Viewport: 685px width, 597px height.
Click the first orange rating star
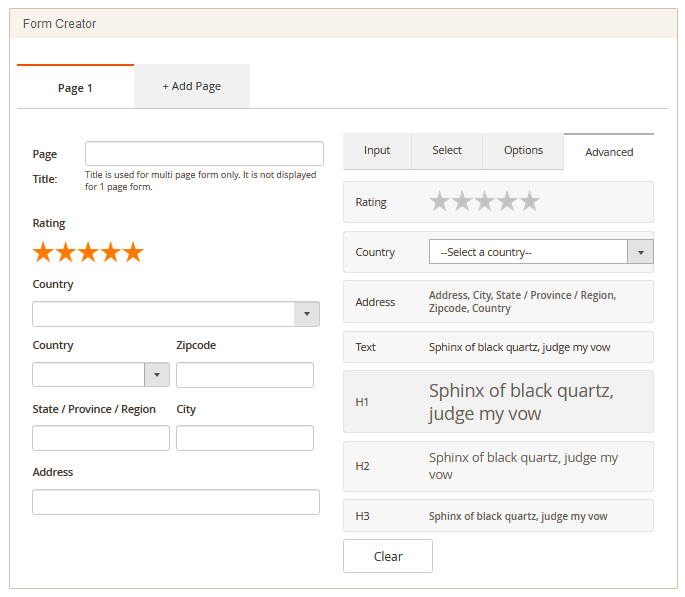44,252
